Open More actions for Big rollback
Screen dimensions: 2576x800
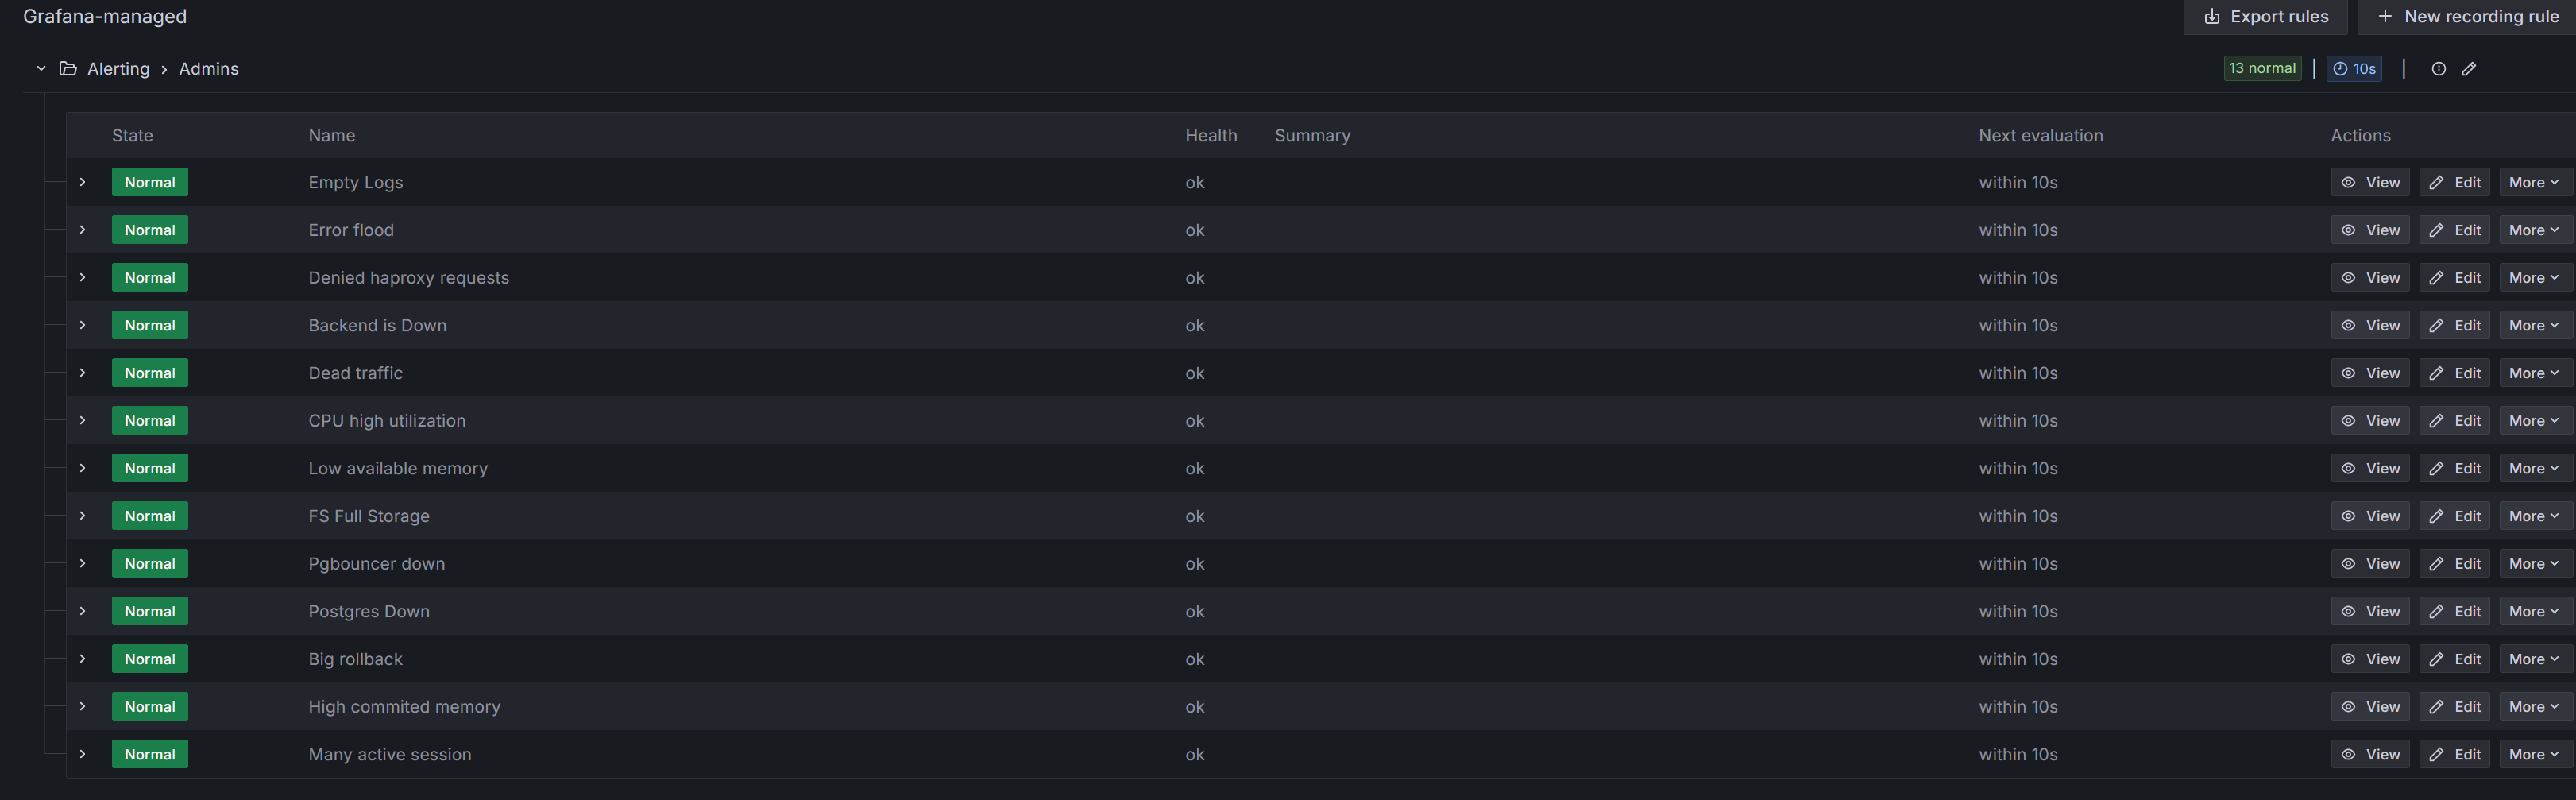tap(2533, 658)
